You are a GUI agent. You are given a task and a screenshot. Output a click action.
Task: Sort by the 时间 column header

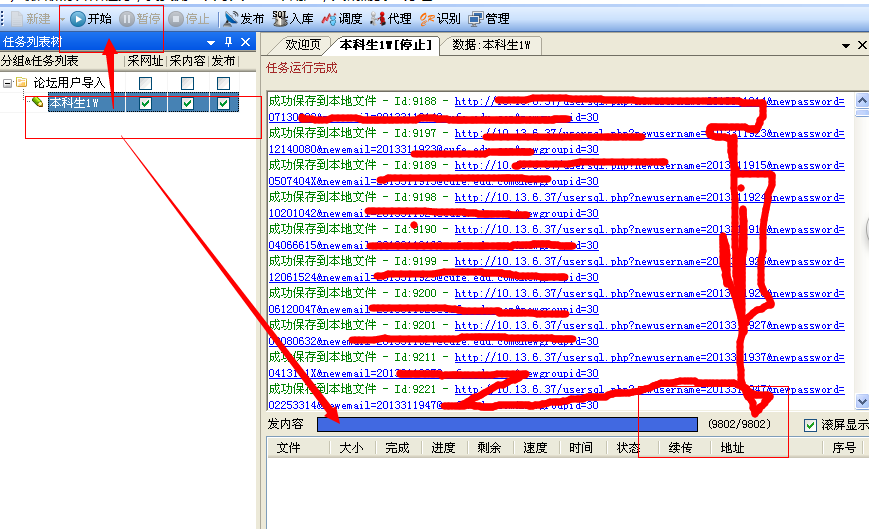tap(581, 448)
